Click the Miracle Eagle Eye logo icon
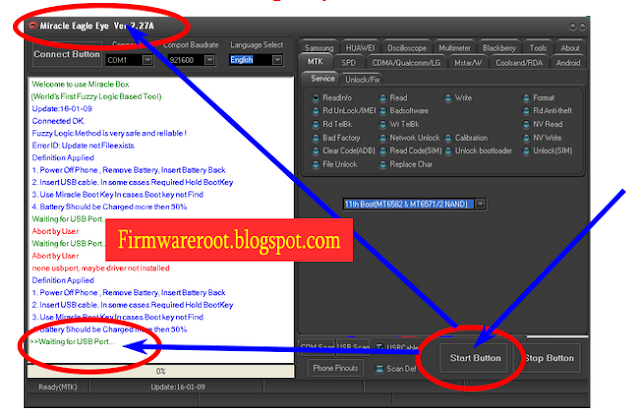The width and height of the screenshot is (640, 417). 33,26
